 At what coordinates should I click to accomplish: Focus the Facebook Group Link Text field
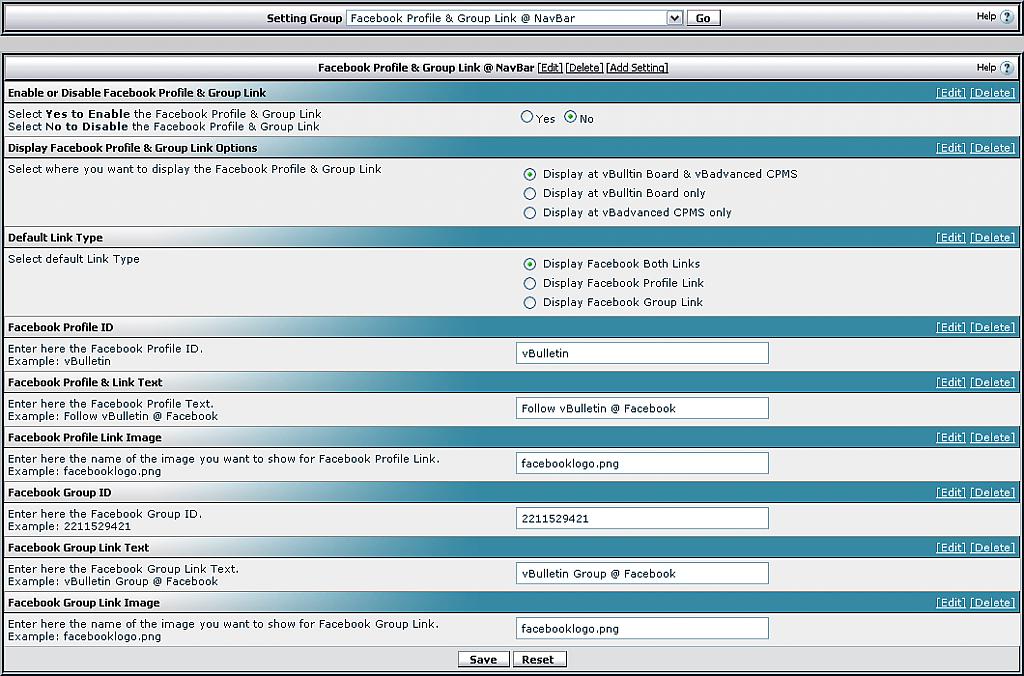(642, 573)
